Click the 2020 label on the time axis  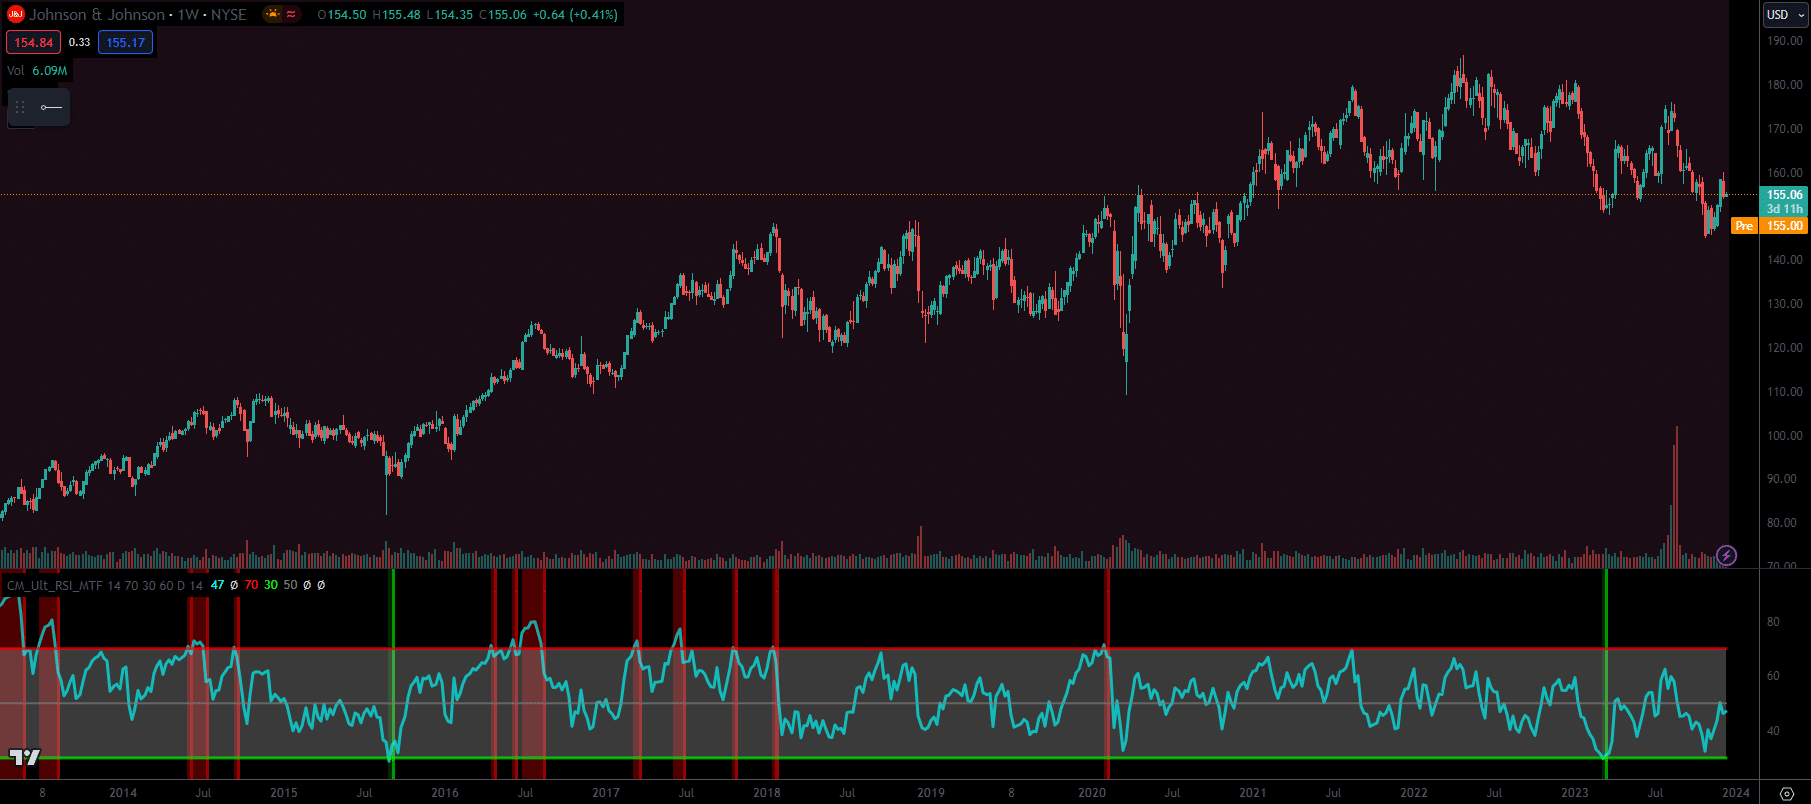[x=1092, y=793]
